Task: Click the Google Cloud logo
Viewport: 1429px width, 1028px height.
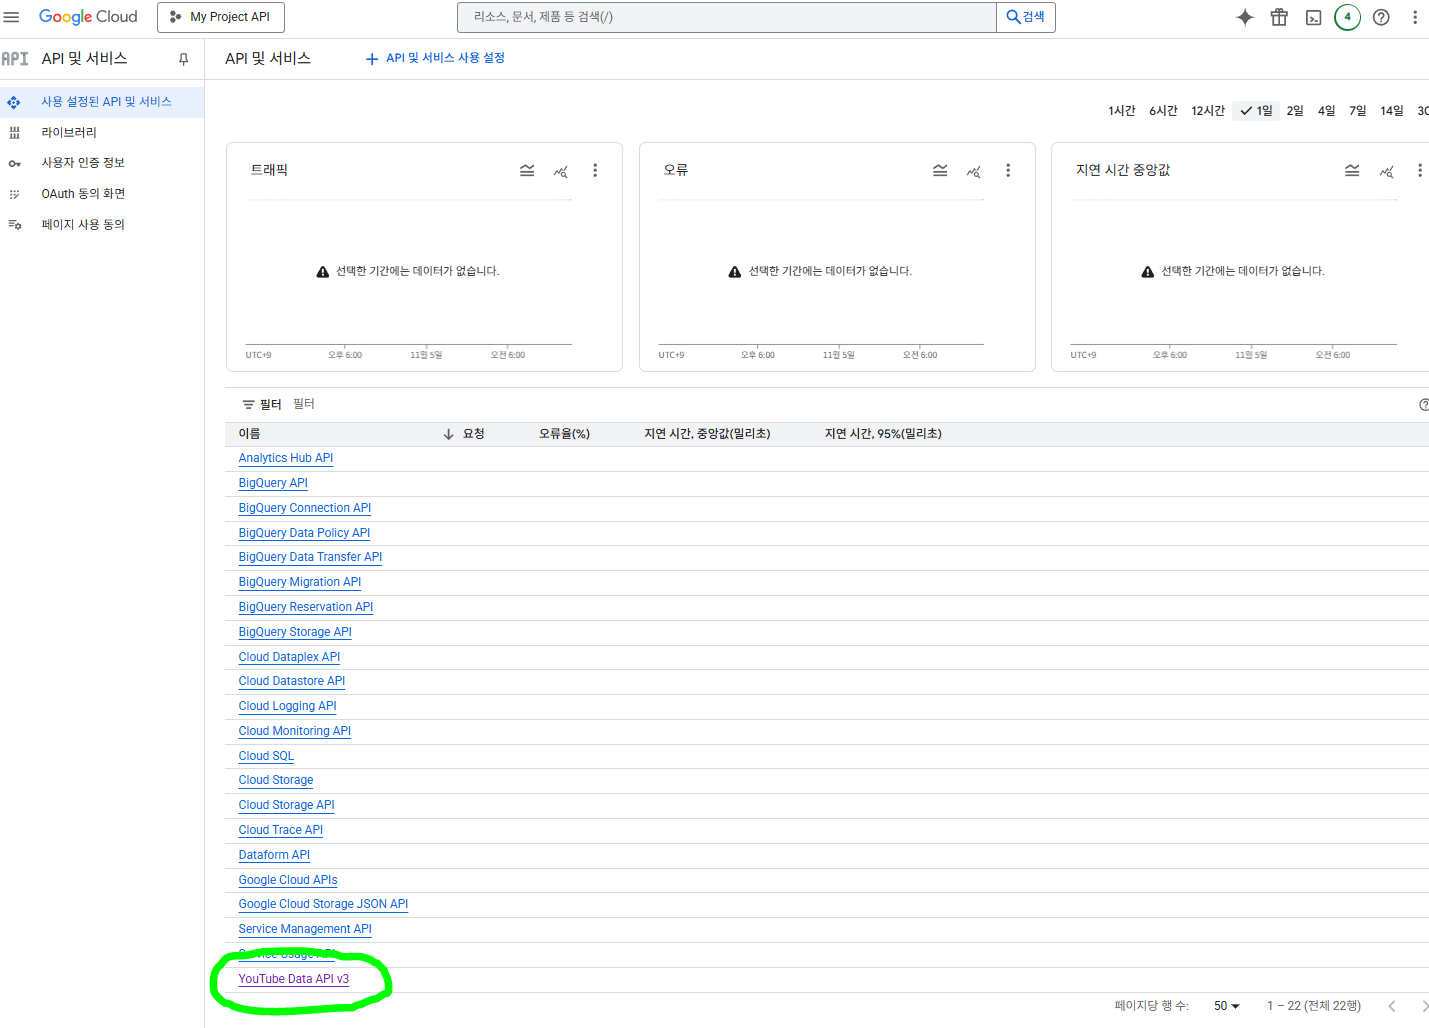Action: click(x=88, y=17)
